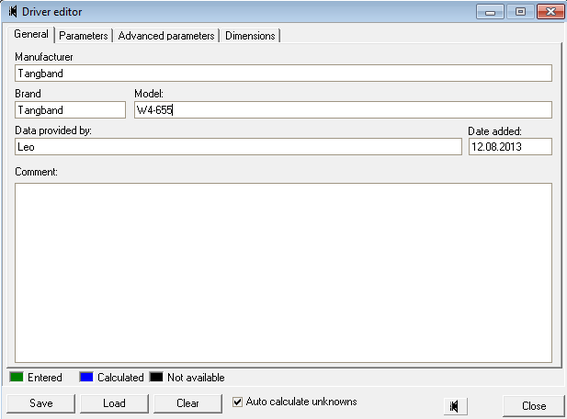Screen dimensions: 567x419
Task: Open the Parameters tab
Action: (x=83, y=36)
